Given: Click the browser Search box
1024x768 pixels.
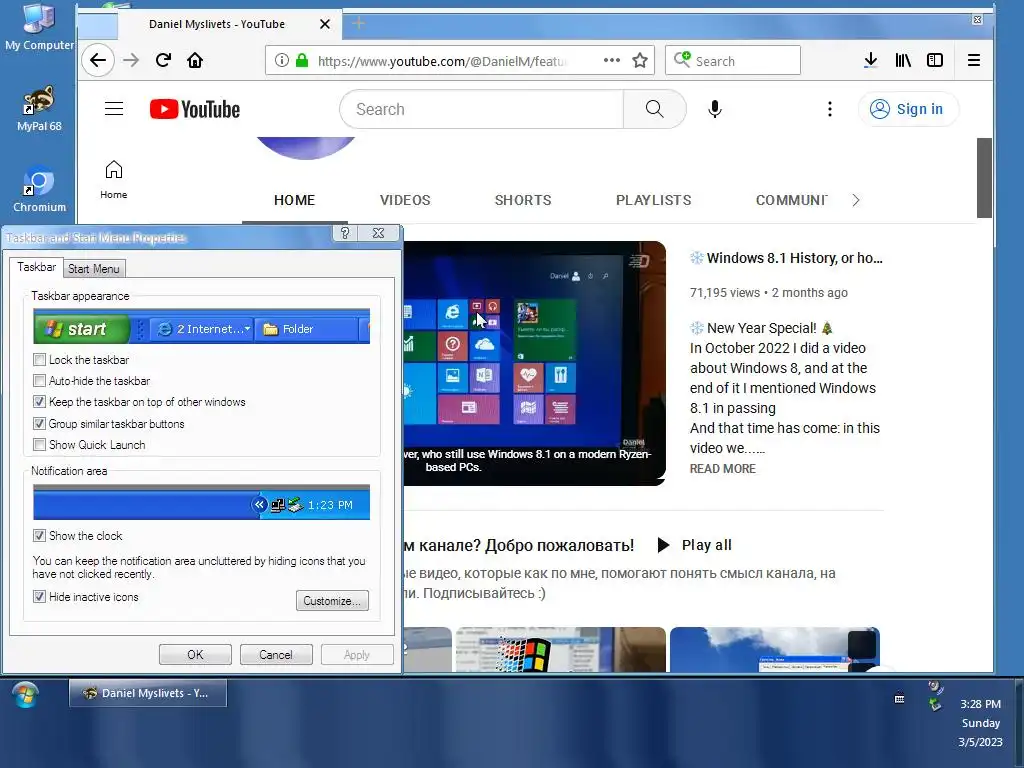Looking at the screenshot, I should [733, 61].
